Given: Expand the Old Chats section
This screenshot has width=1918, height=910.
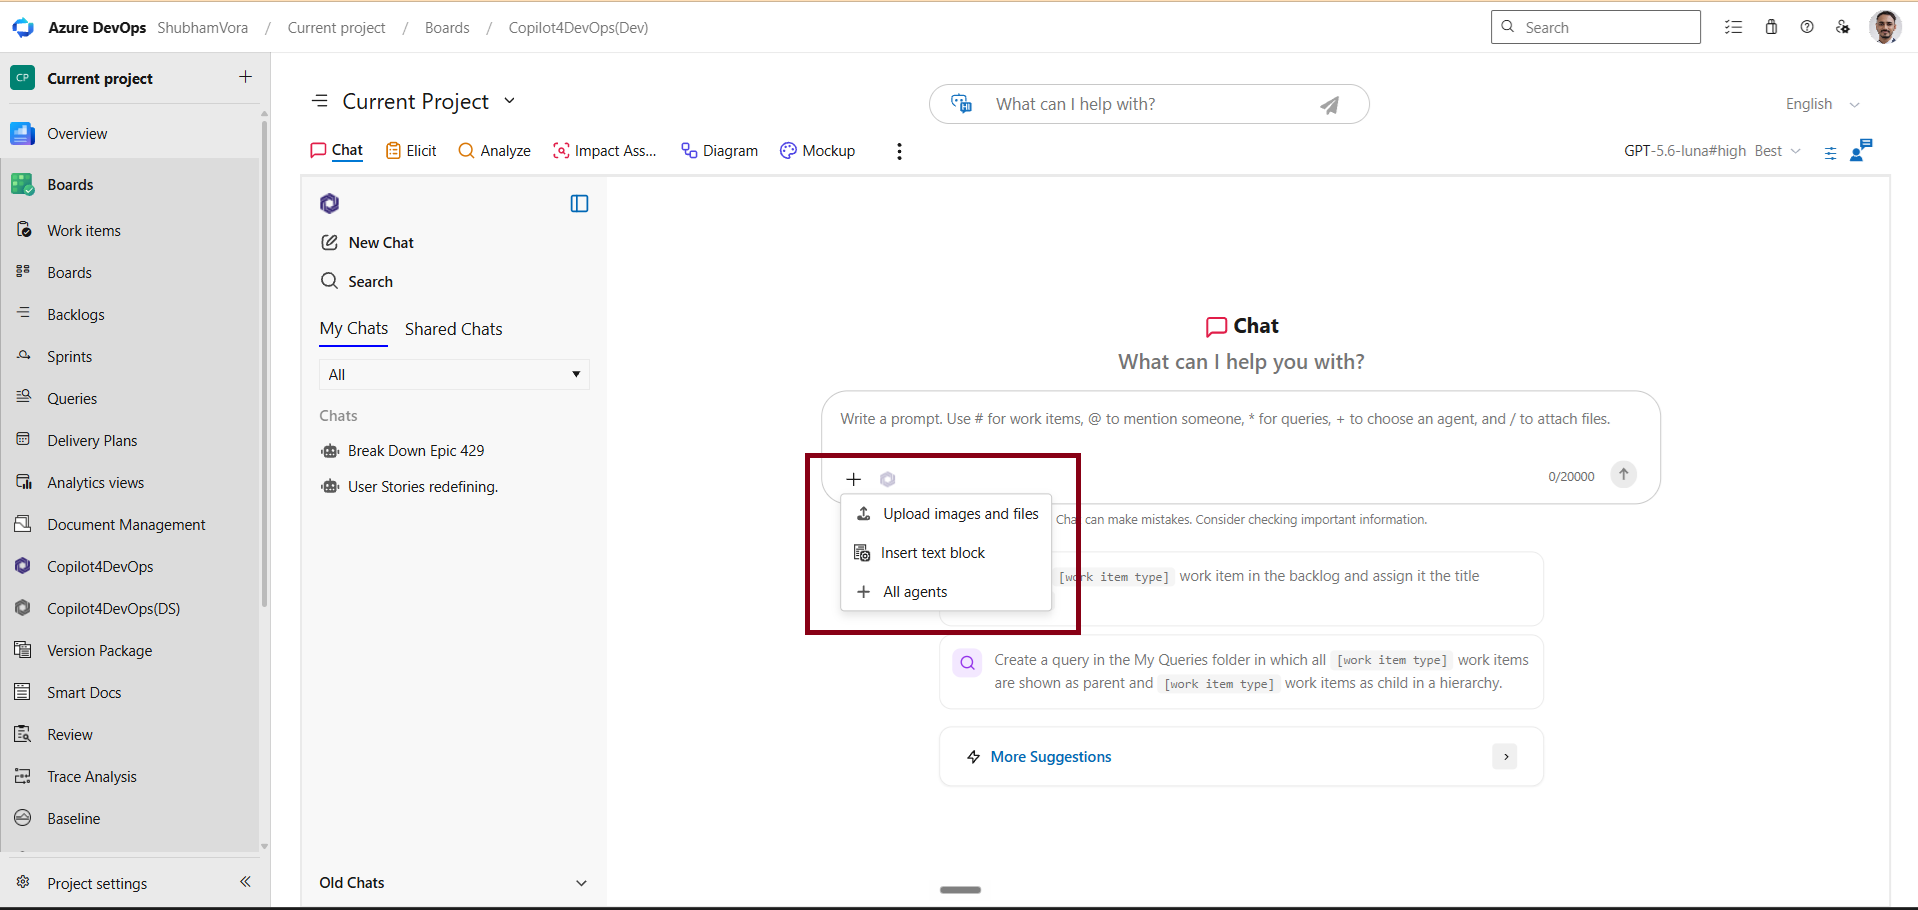Looking at the screenshot, I should coord(454,883).
